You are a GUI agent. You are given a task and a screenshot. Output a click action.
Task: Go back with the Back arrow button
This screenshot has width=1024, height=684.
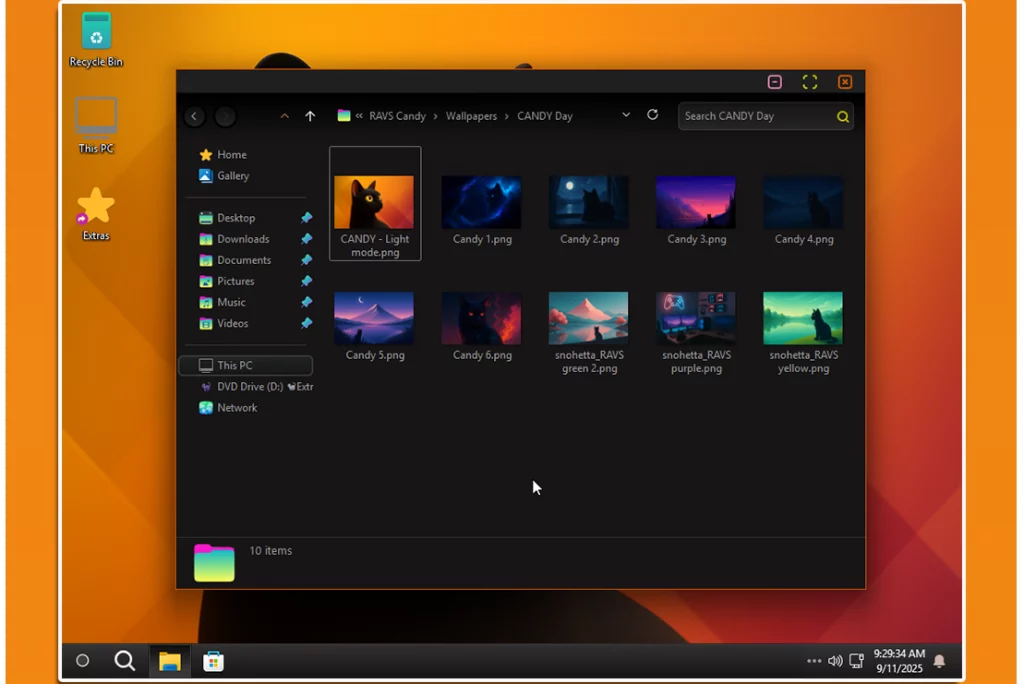click(x=195, y=117)
